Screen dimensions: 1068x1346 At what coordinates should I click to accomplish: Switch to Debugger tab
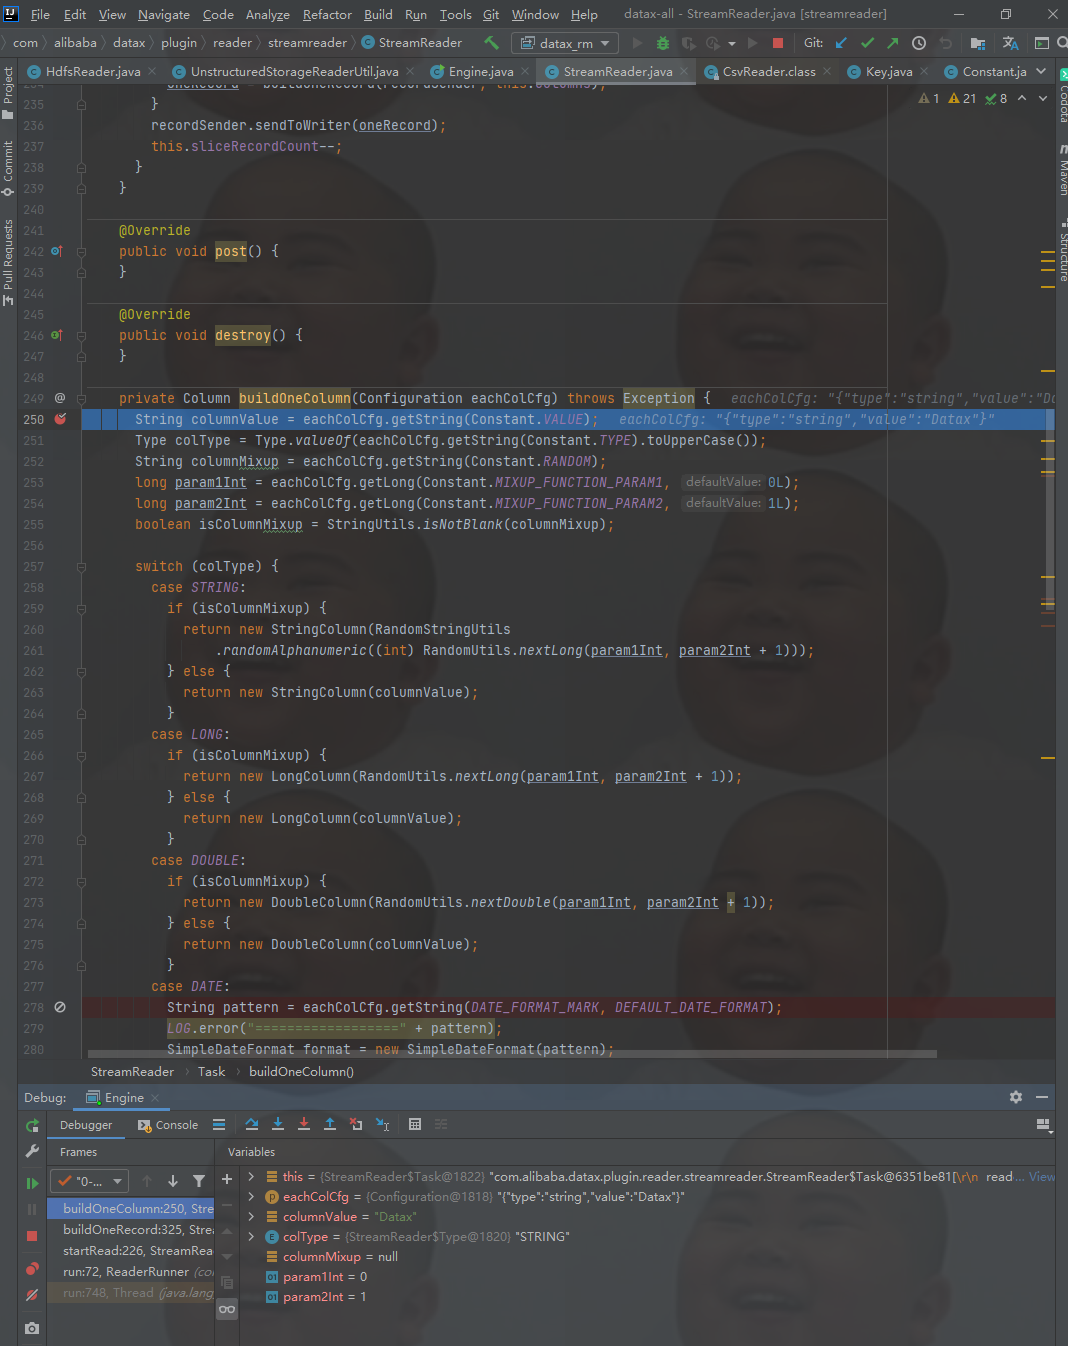coord(86,1125)
